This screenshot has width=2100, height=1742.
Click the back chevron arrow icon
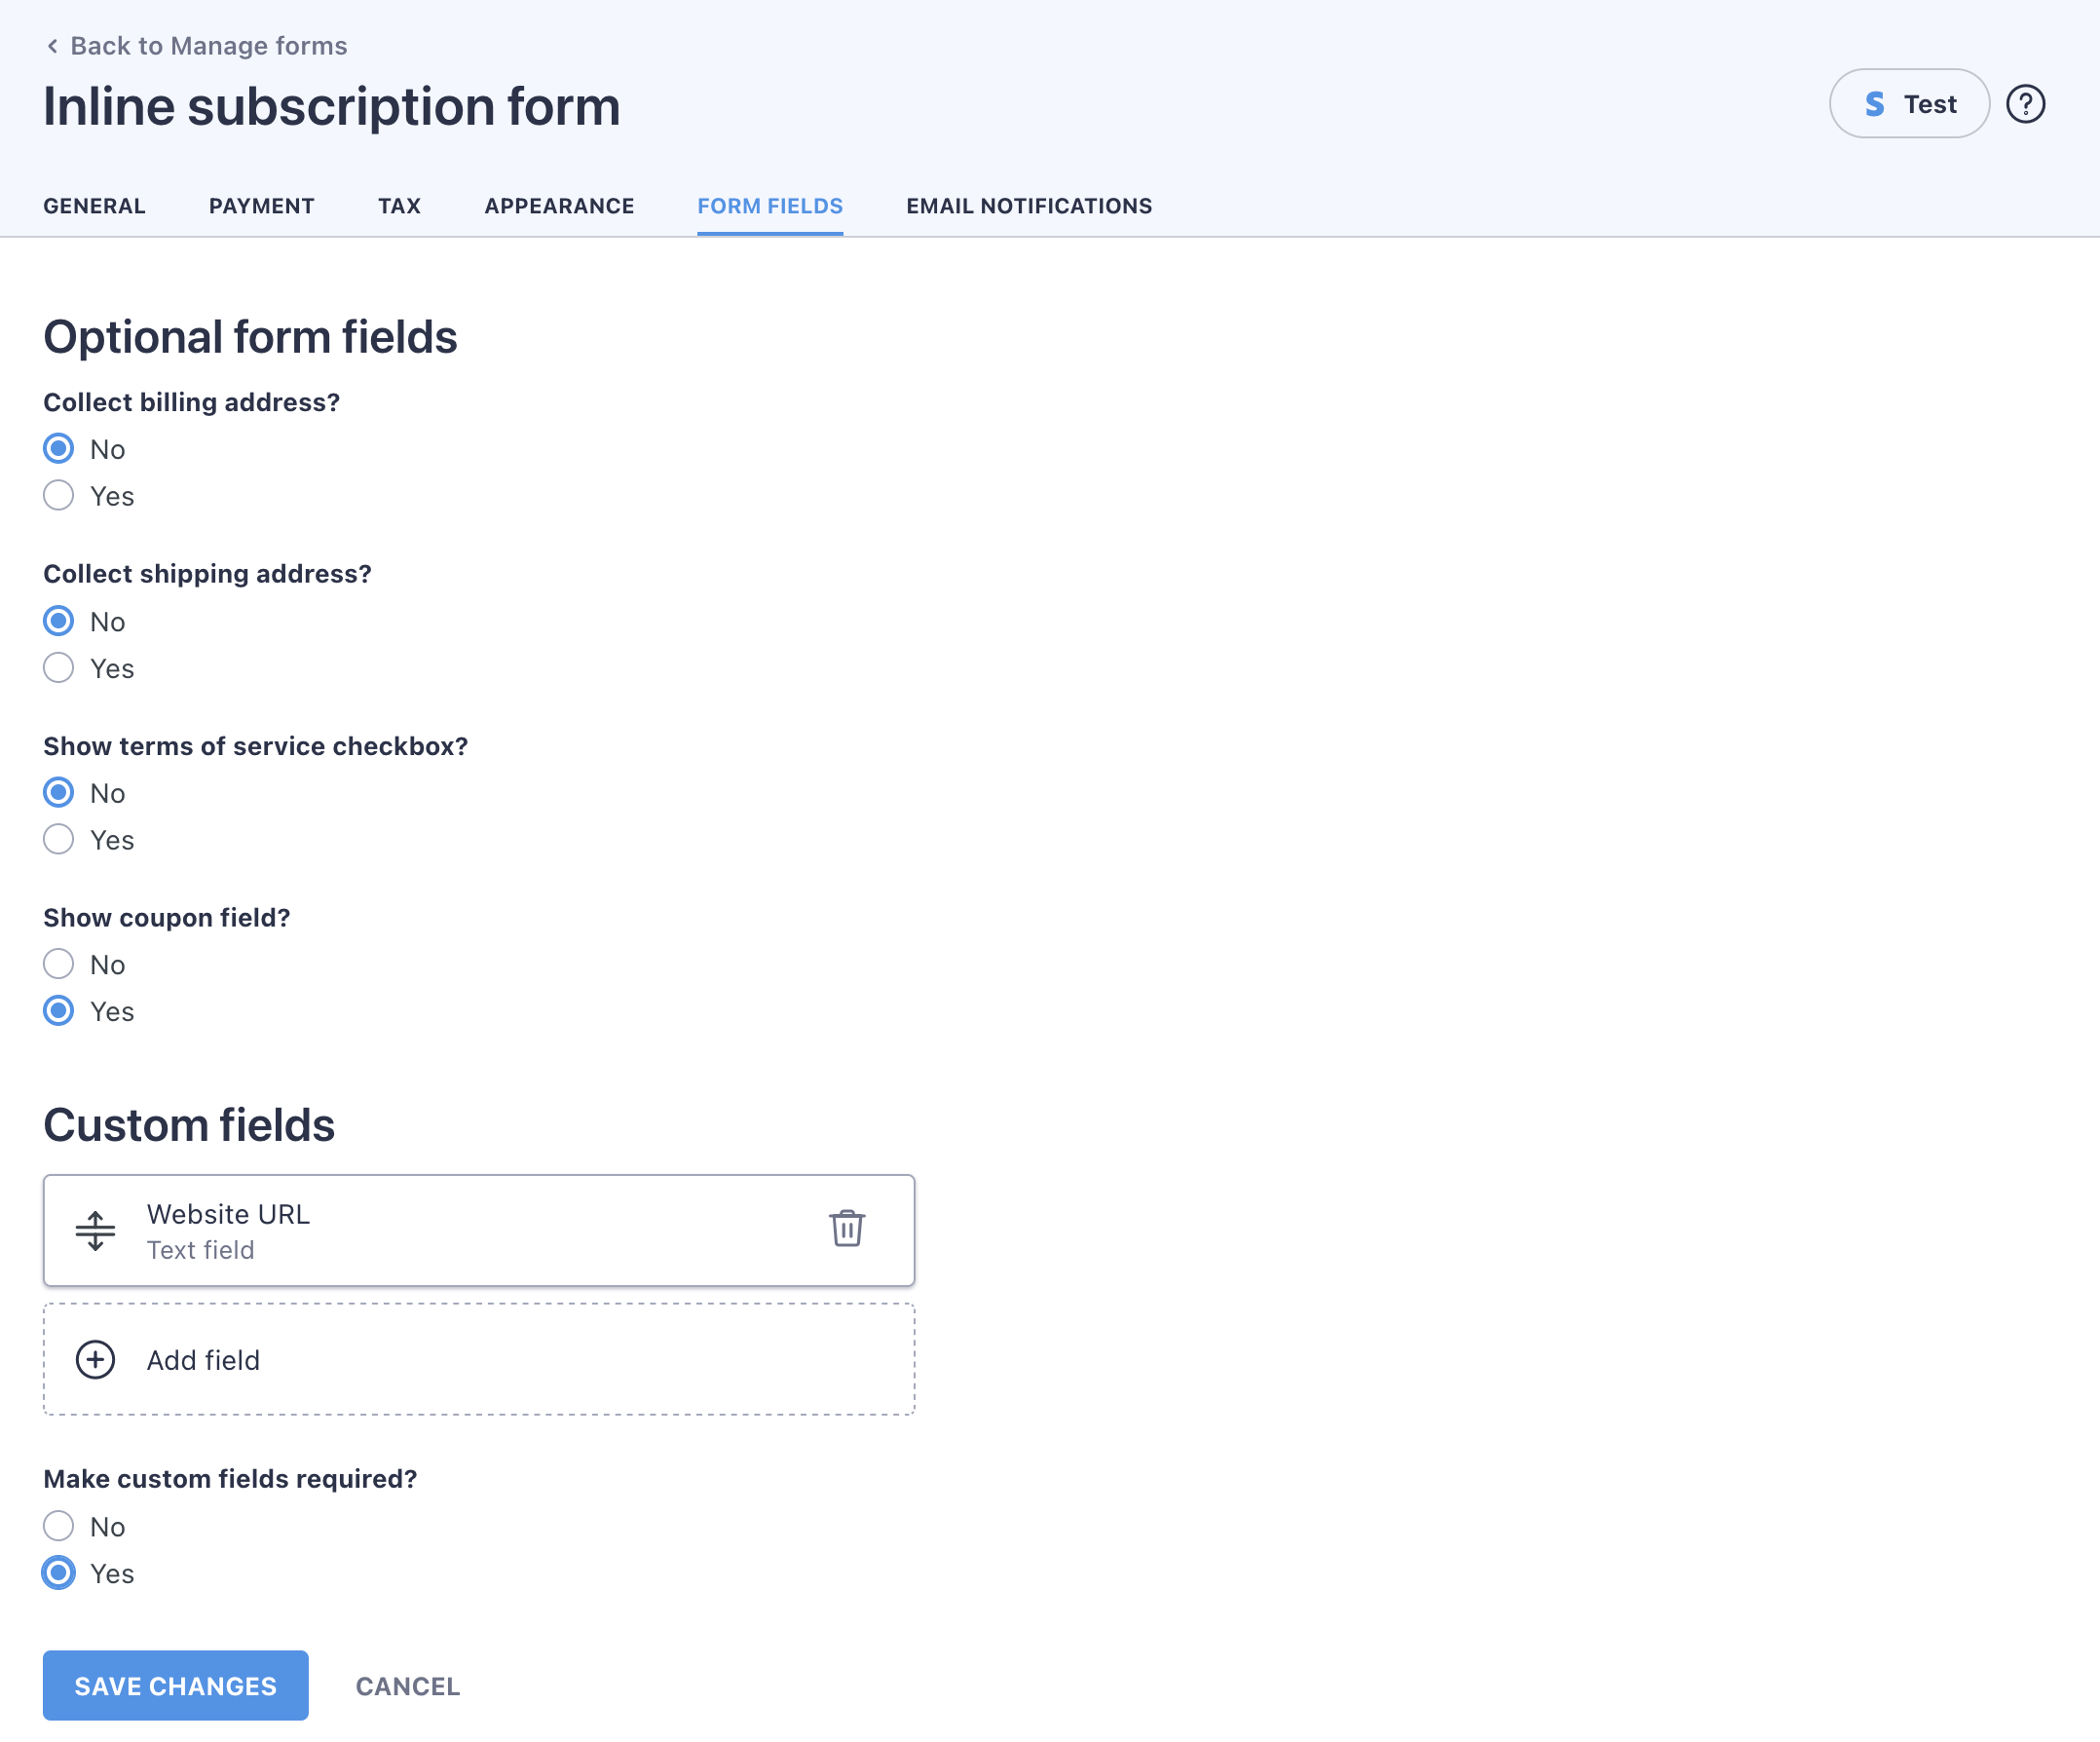pos(52,46)
